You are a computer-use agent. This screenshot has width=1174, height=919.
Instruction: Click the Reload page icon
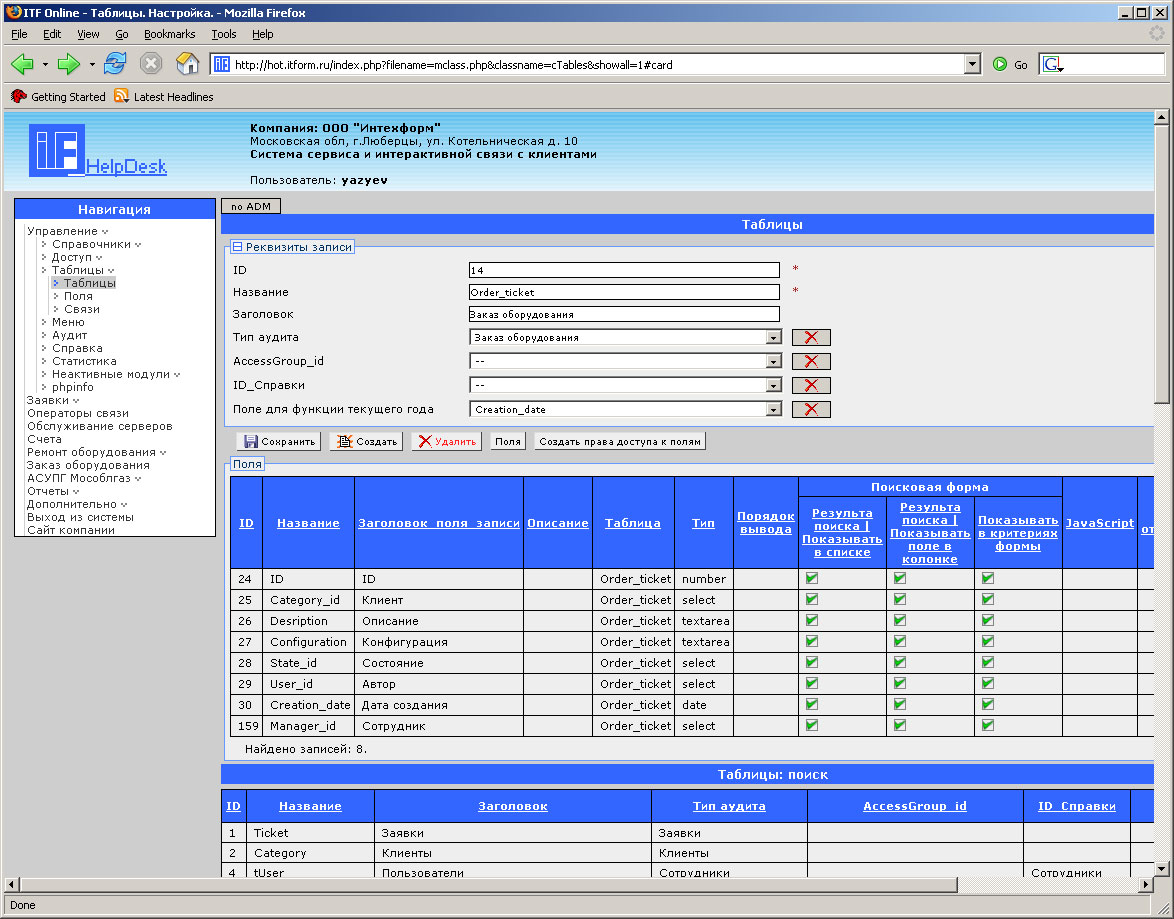115,64
